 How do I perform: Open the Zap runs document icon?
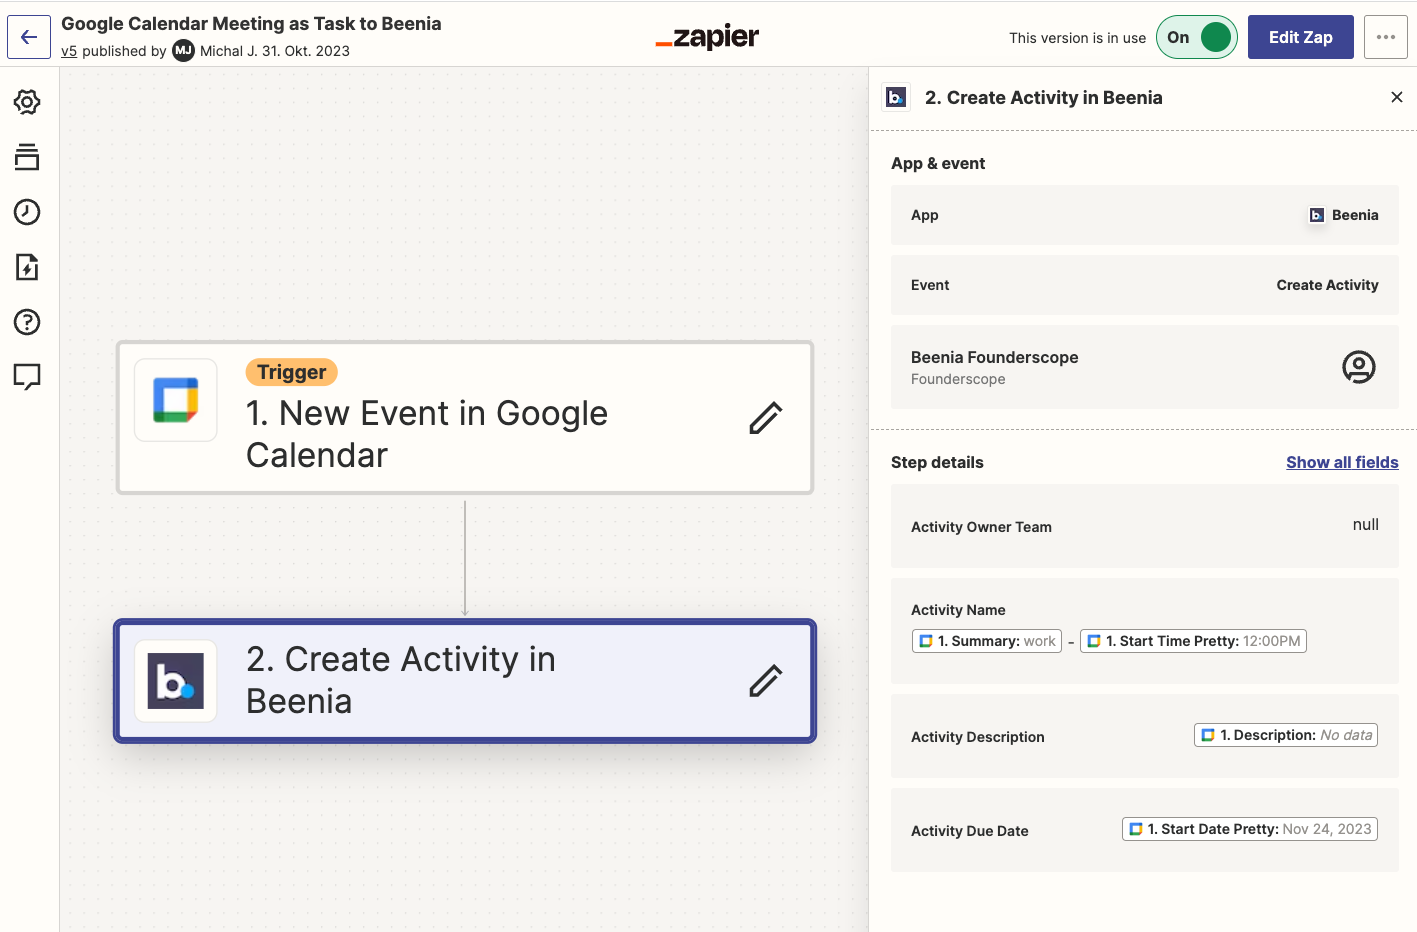26,267
